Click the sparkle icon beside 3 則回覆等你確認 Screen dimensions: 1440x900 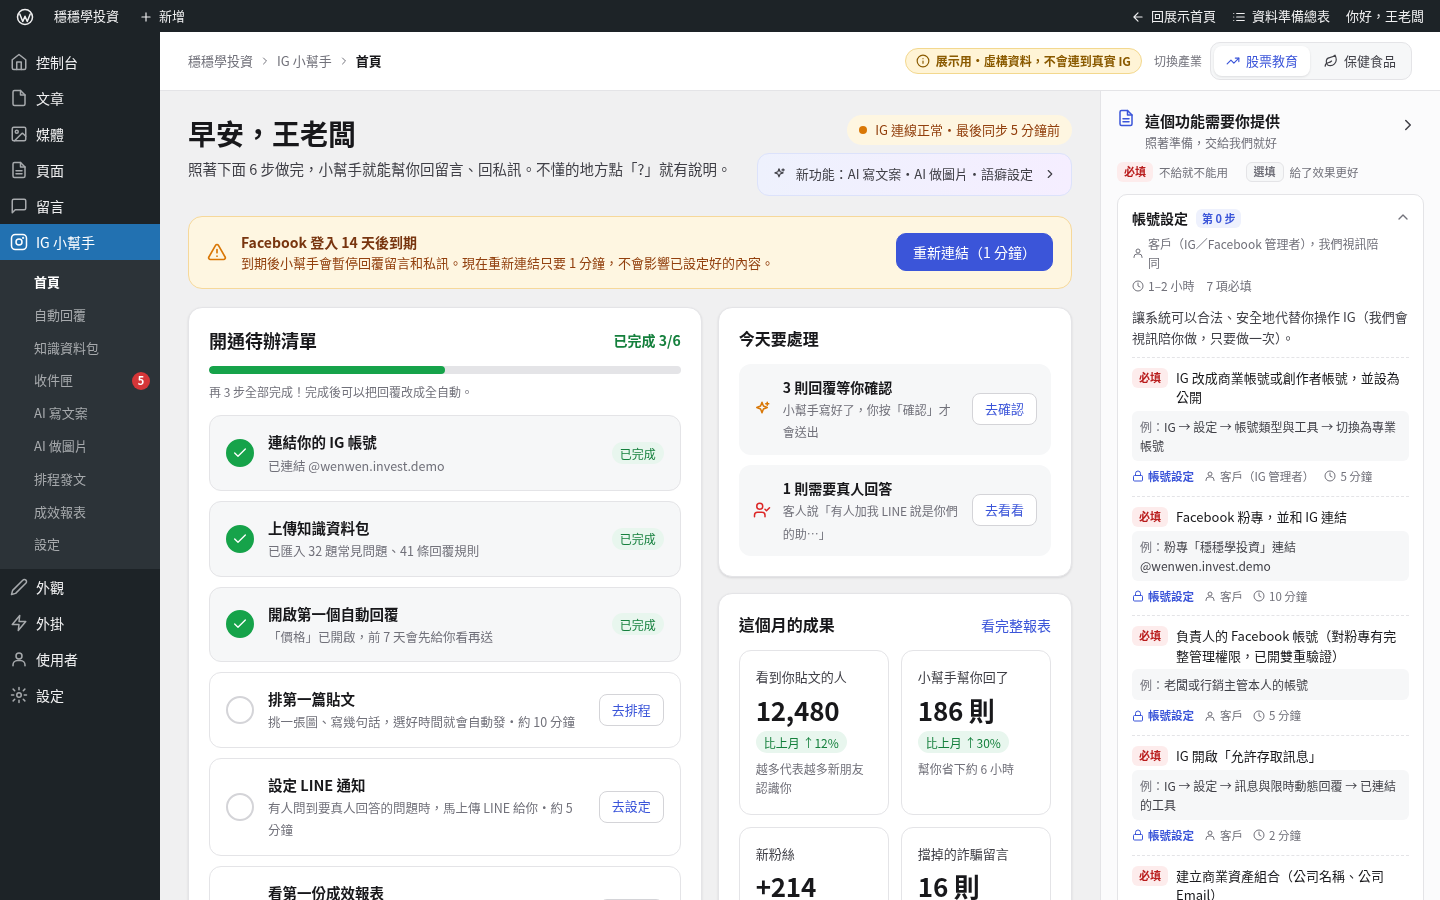pos(762,408)
